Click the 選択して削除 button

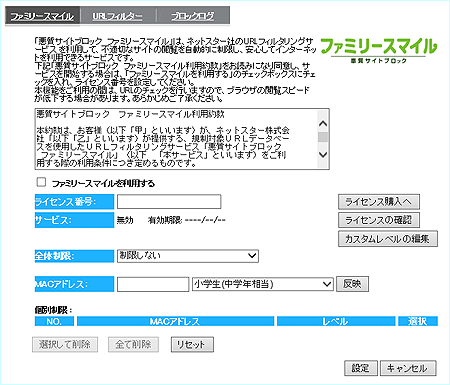pyautogui.click(x=65, y=344)
